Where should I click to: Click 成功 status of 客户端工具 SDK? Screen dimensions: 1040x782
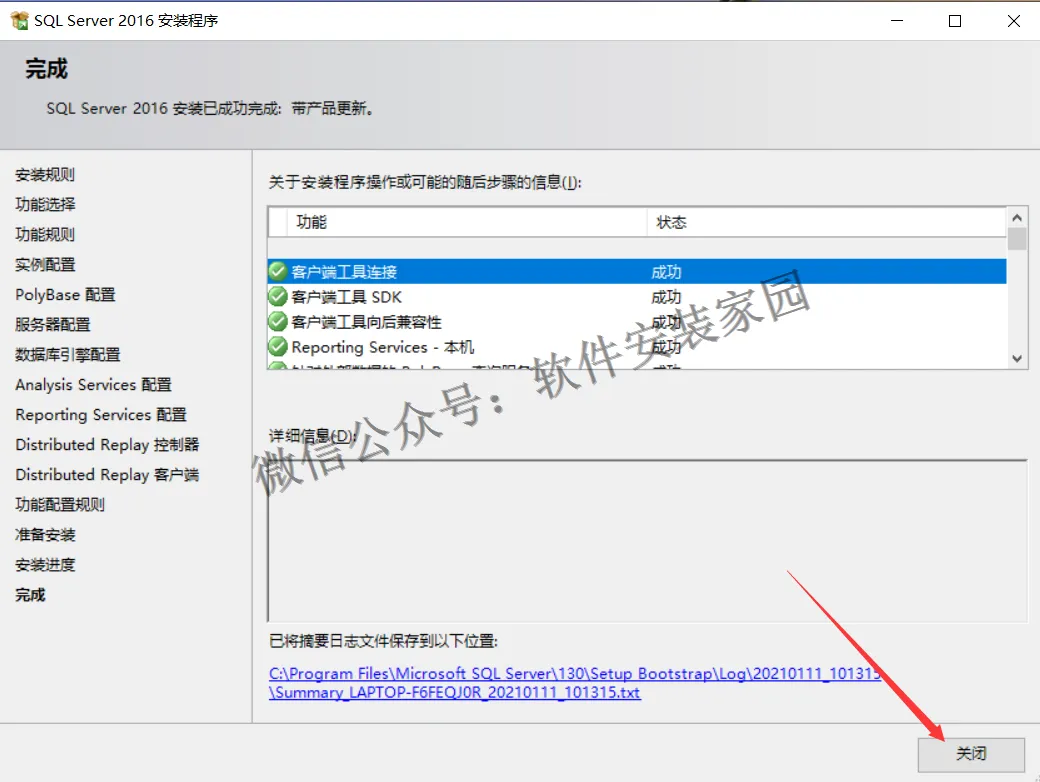[x=666, y=297]
